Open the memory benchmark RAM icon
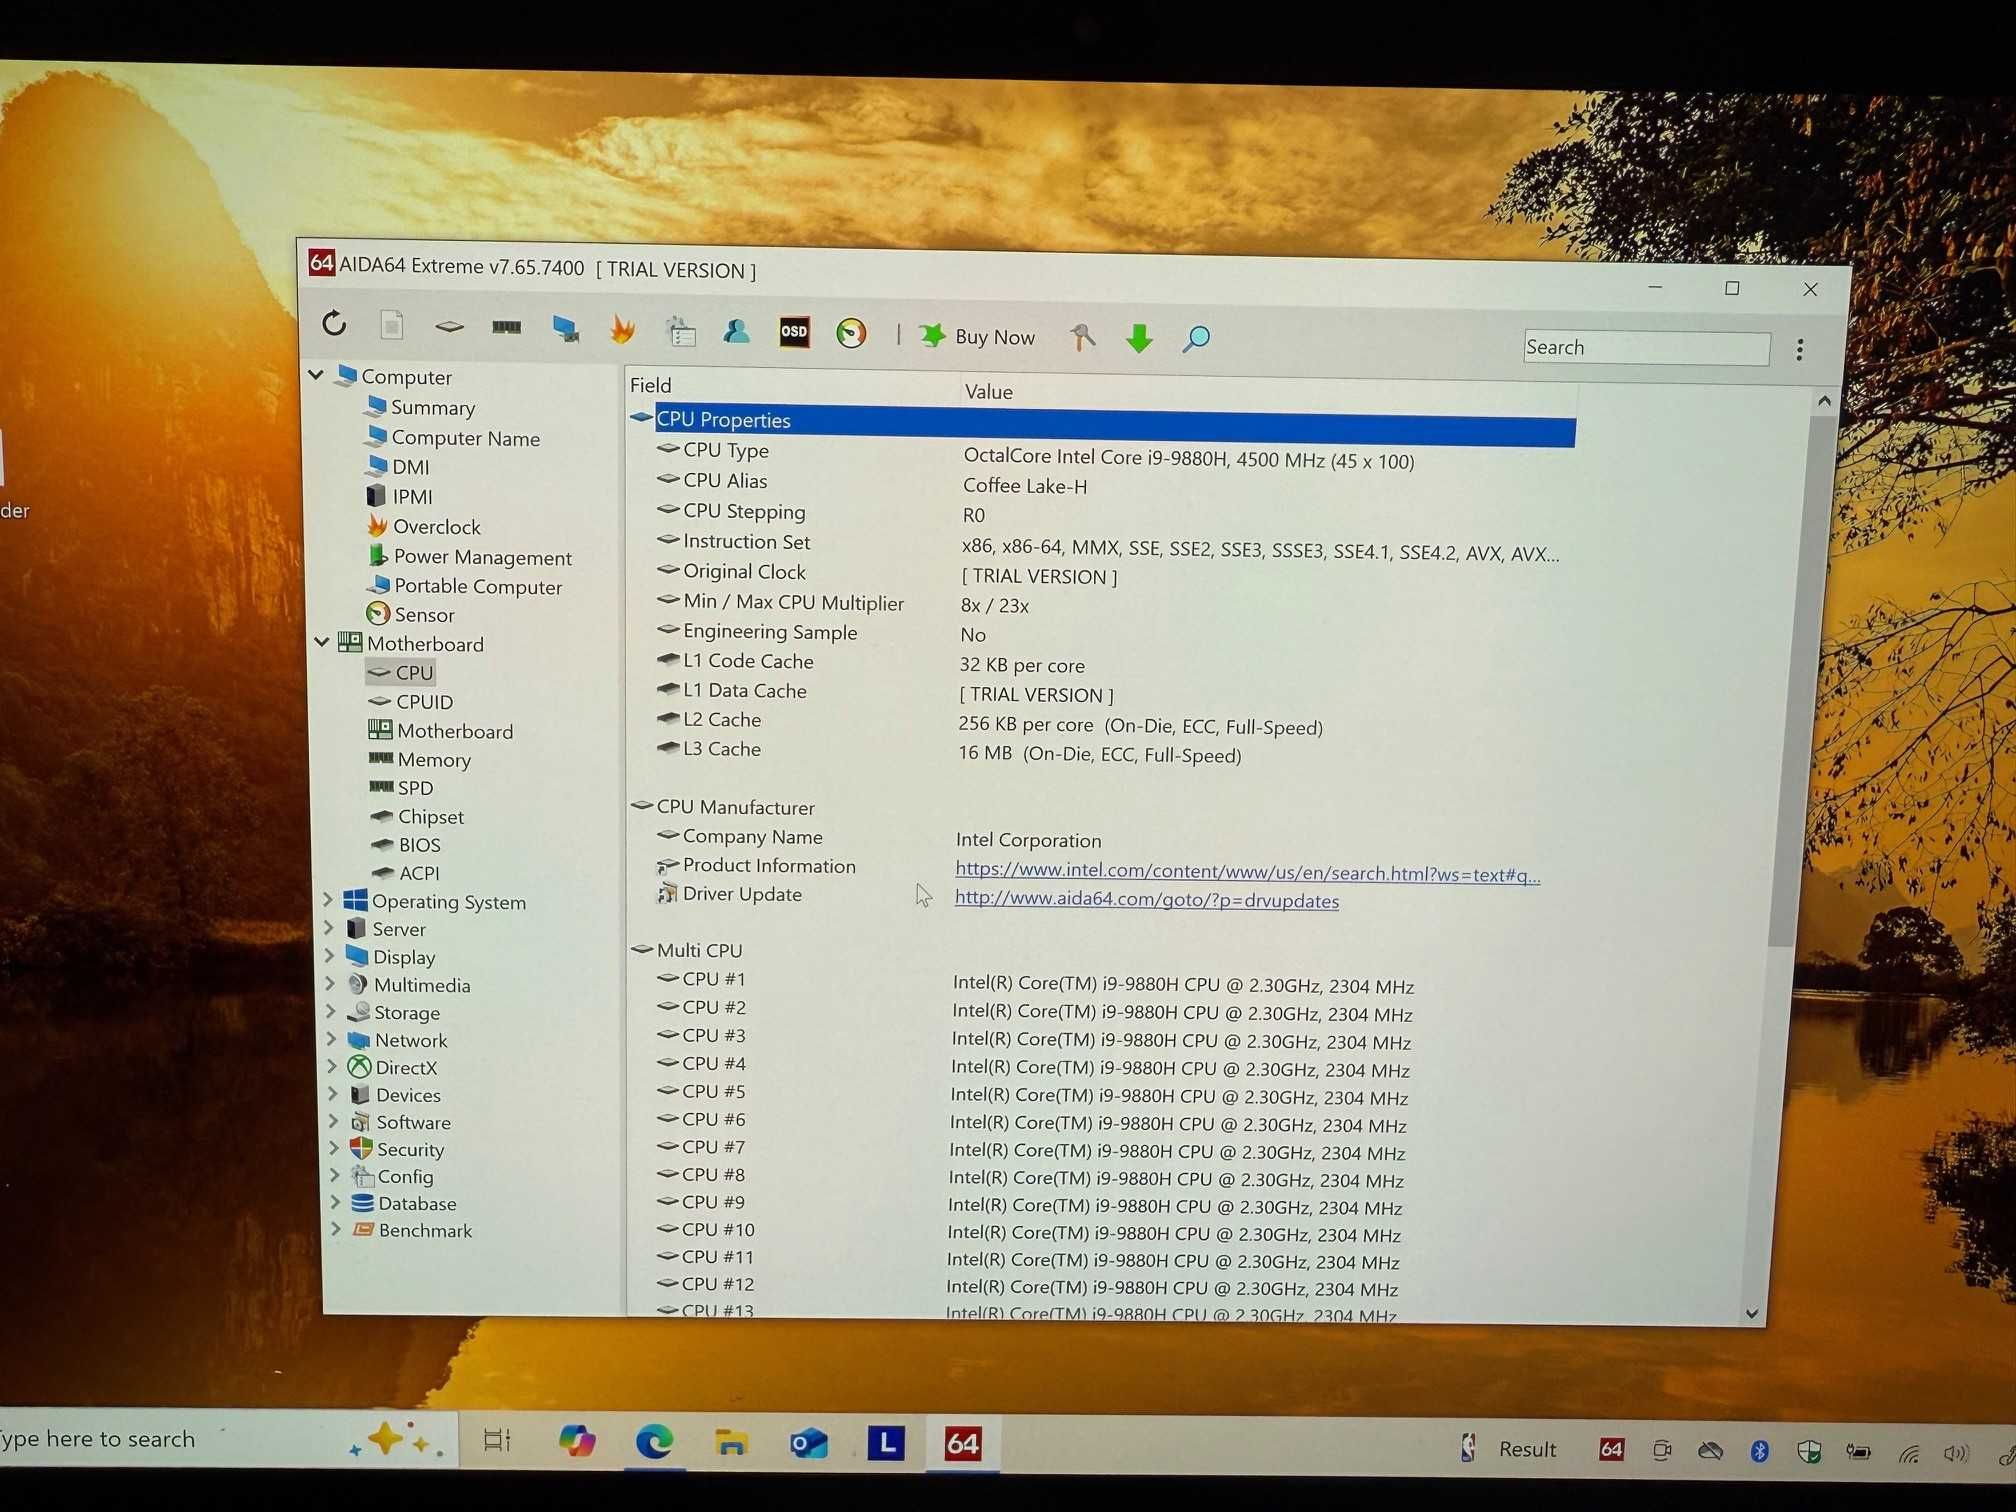This screenshot has height=1512, width=2016. click(506, 327)
